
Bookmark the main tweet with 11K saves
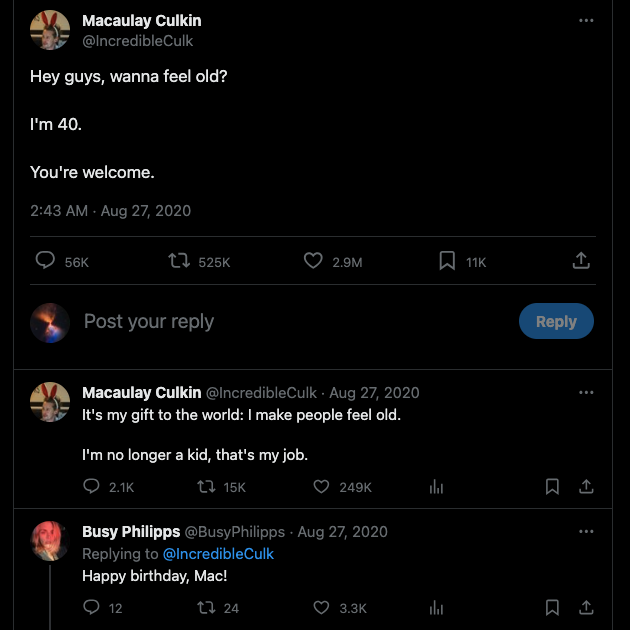(x=448, y=261)
